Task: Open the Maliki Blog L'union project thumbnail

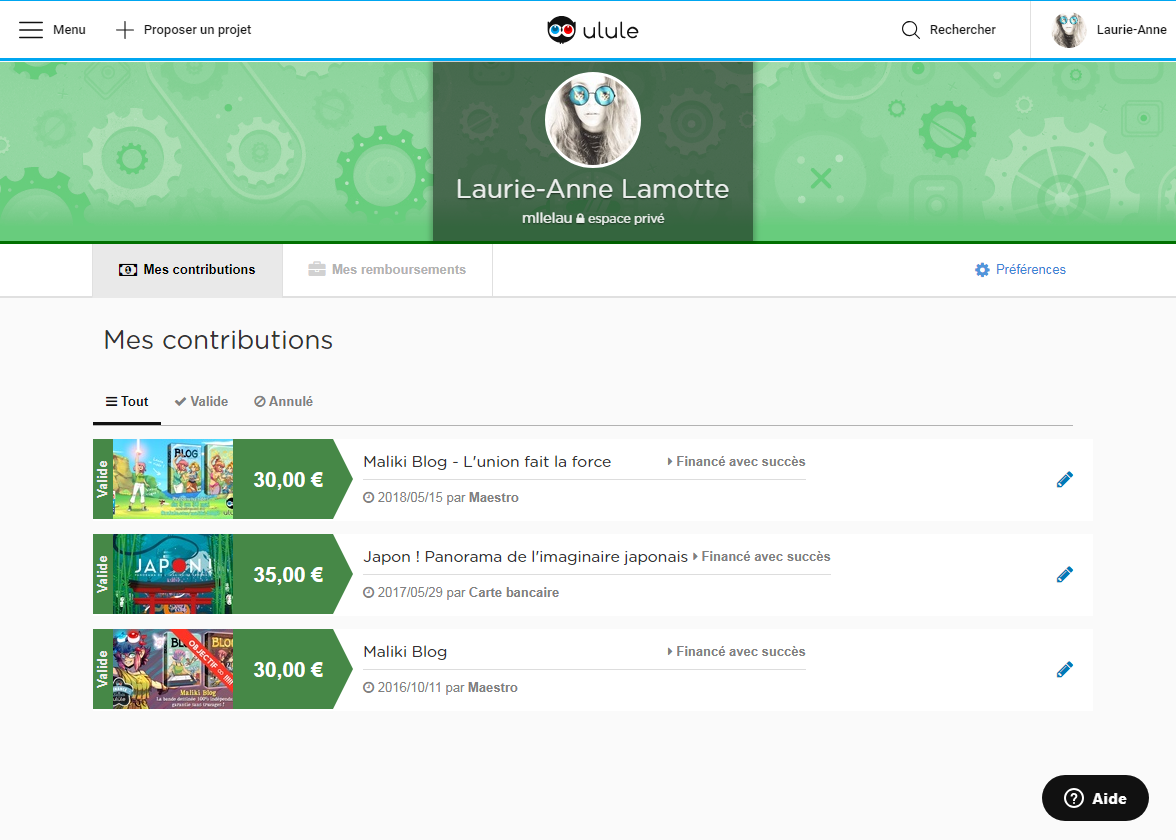Action: pyautogui.click(x=173, y=480)
